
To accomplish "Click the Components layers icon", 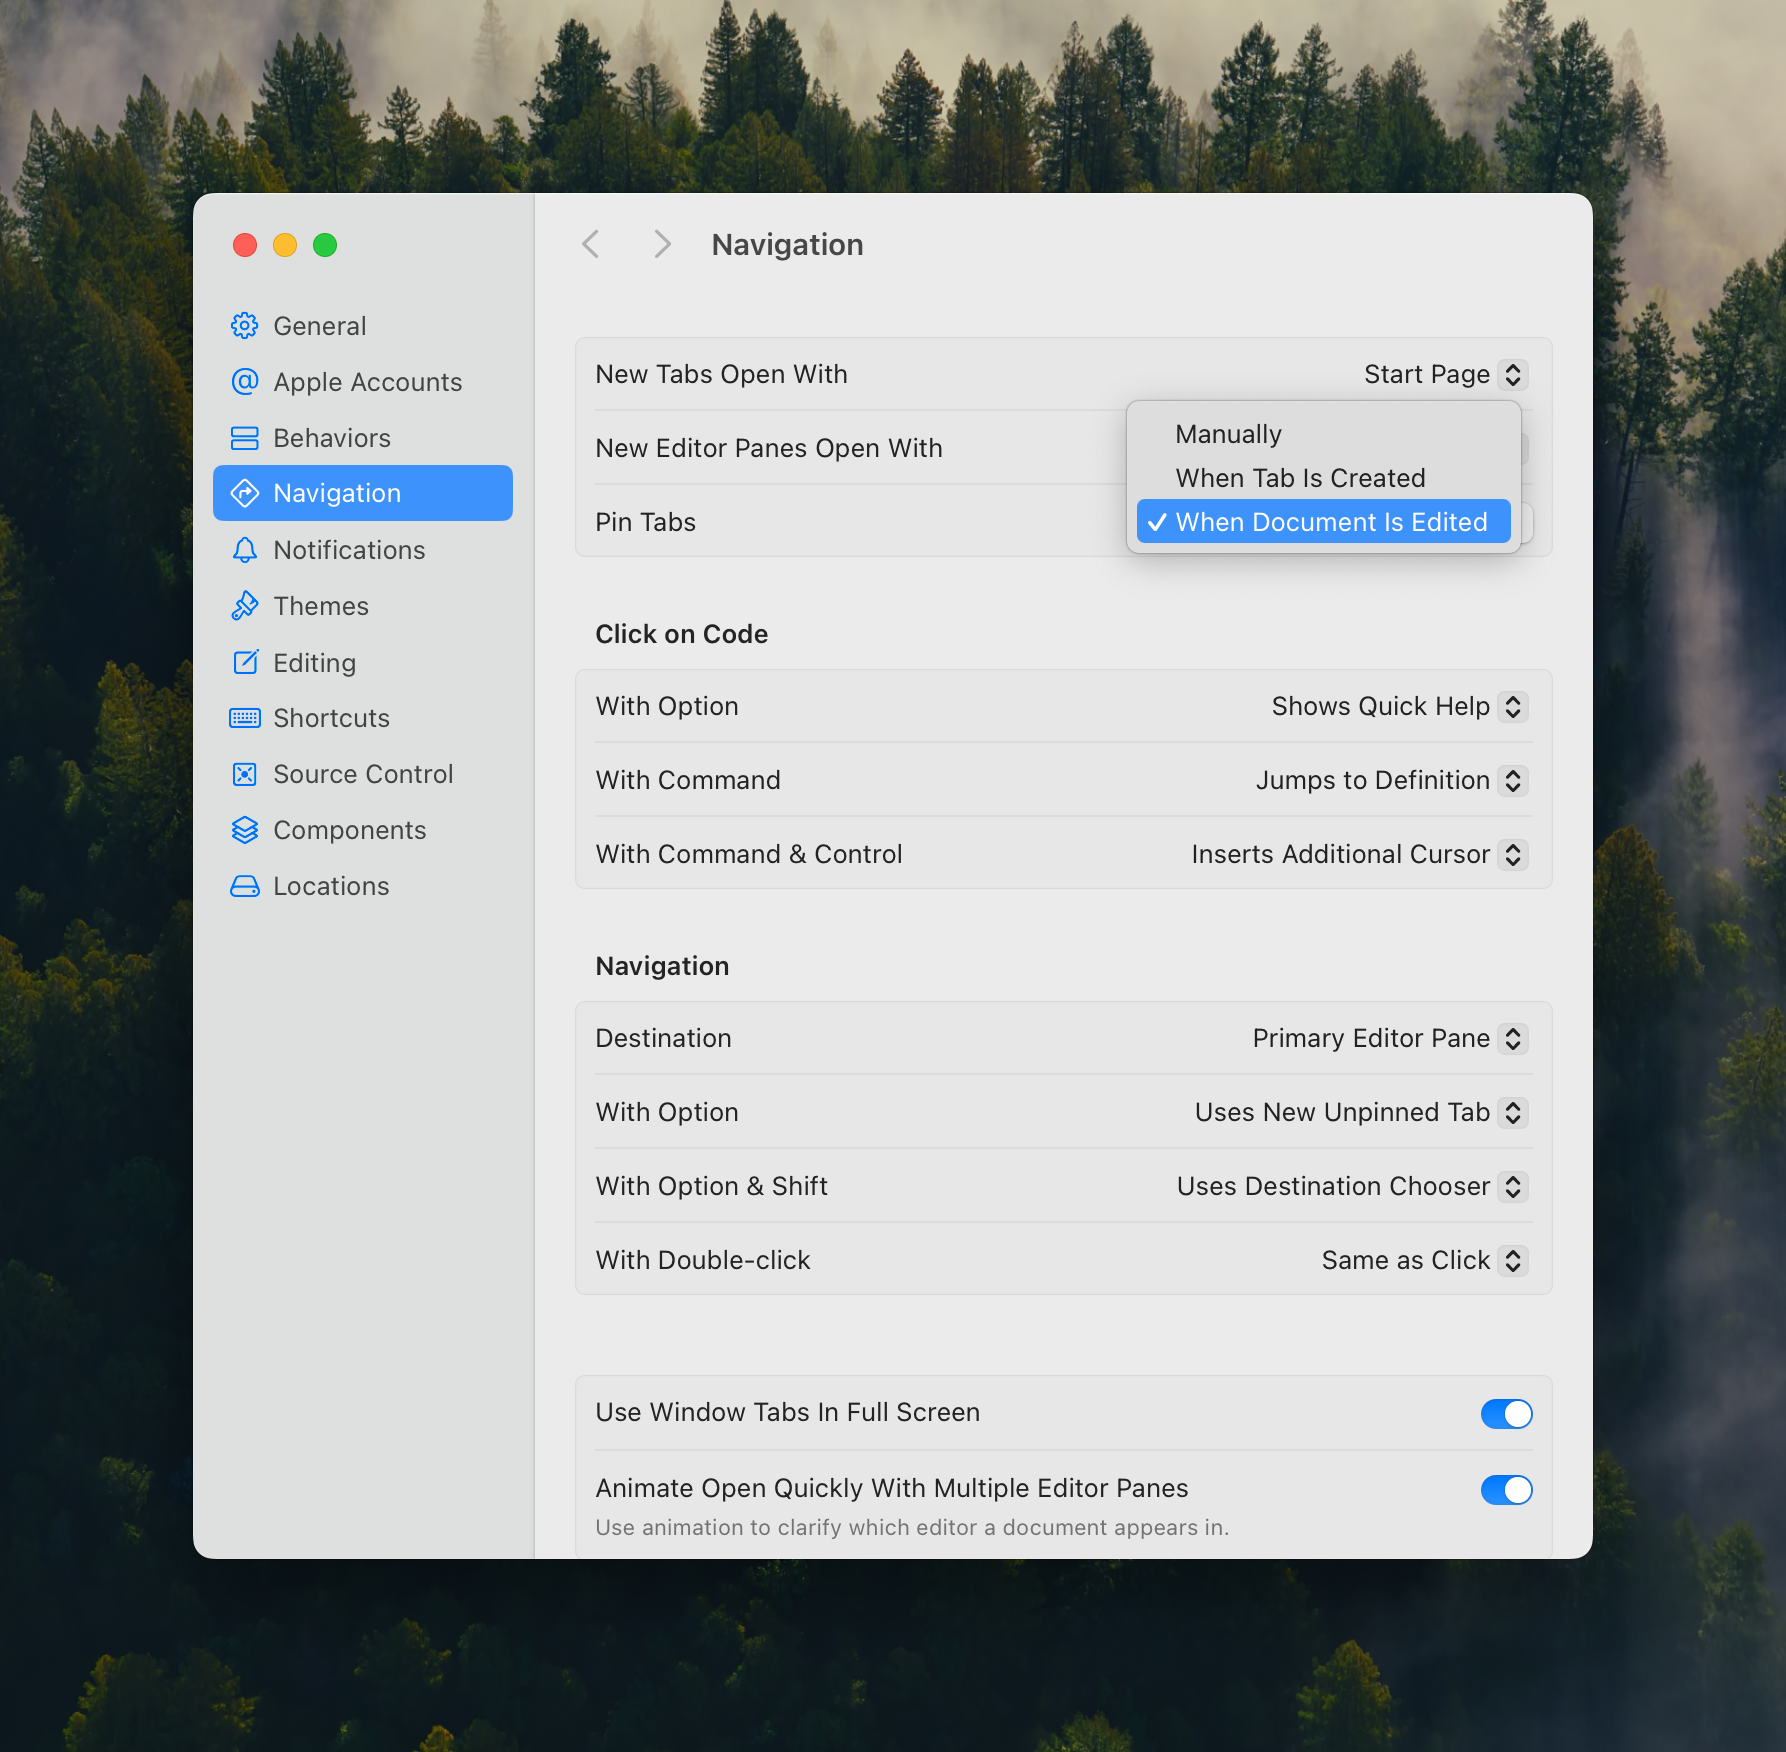I will (245, 830).
